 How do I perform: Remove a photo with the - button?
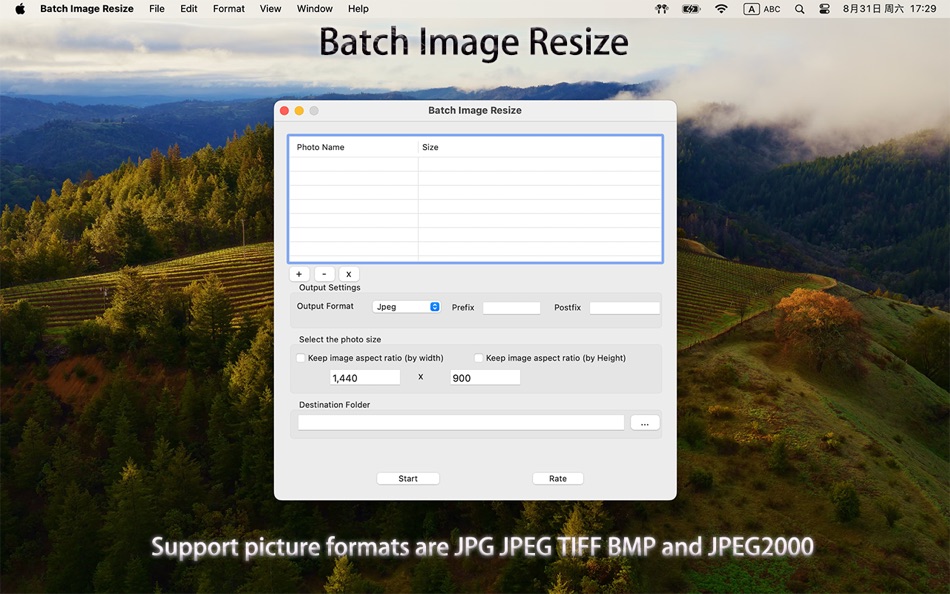(x=324, y=273)
